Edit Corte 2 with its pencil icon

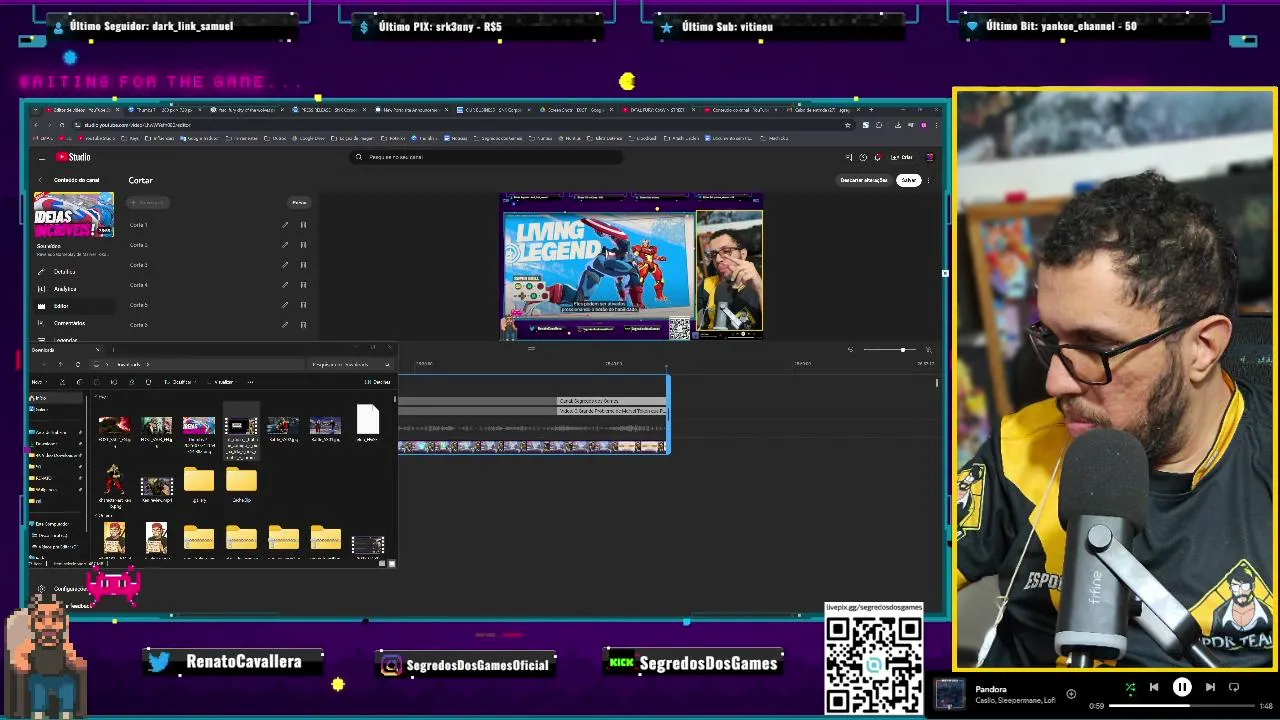(x=285, y=245)
